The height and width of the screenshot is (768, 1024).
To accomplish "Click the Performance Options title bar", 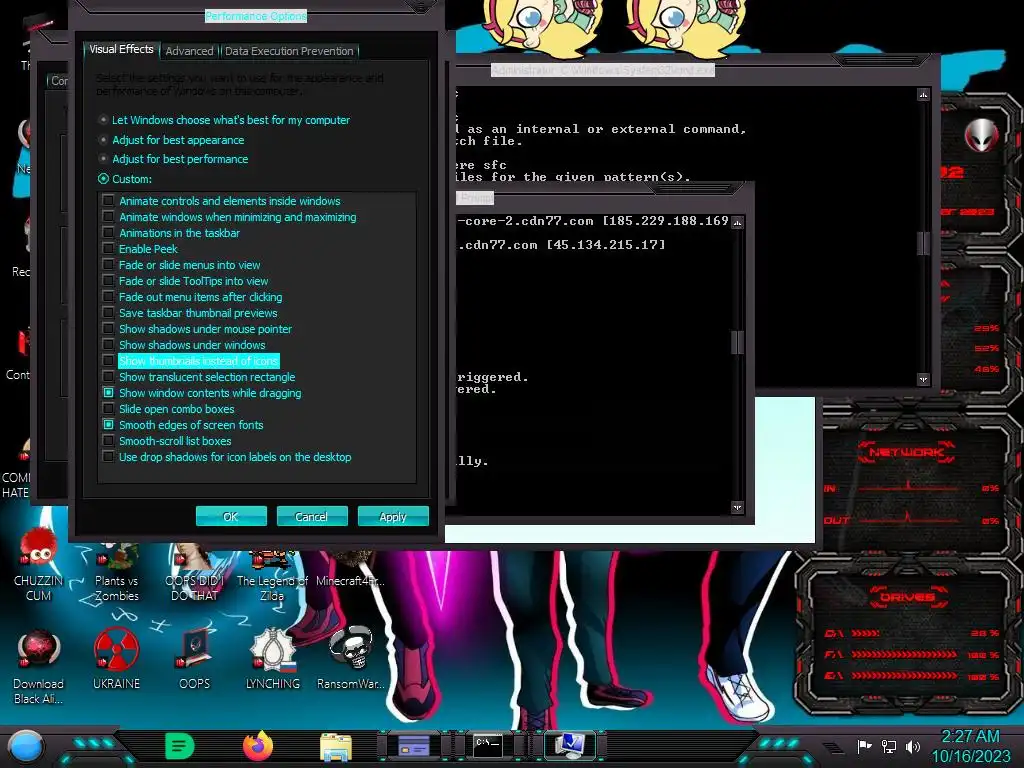I will [x=256, y=16].
